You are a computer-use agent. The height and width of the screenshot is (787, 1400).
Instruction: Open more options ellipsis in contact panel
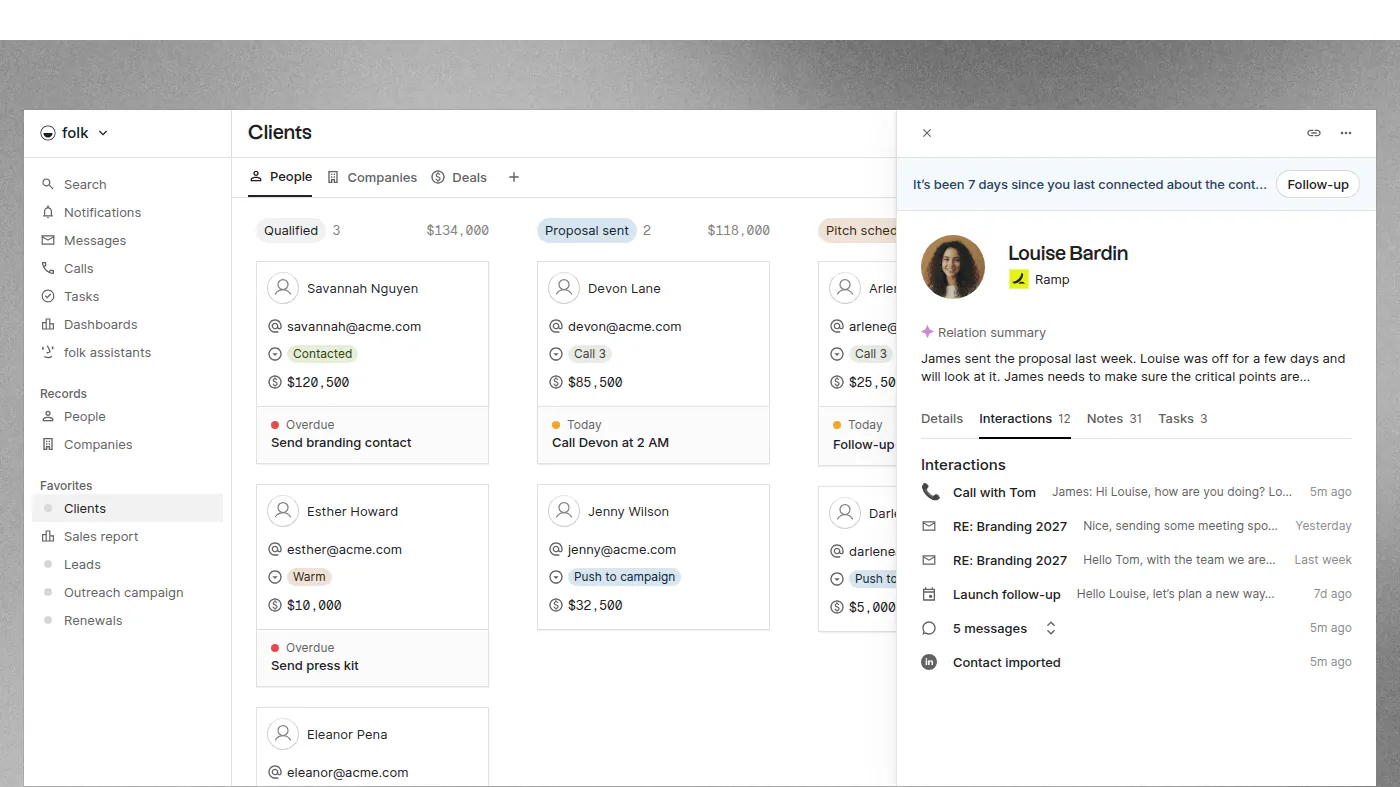pos(1346,133)
